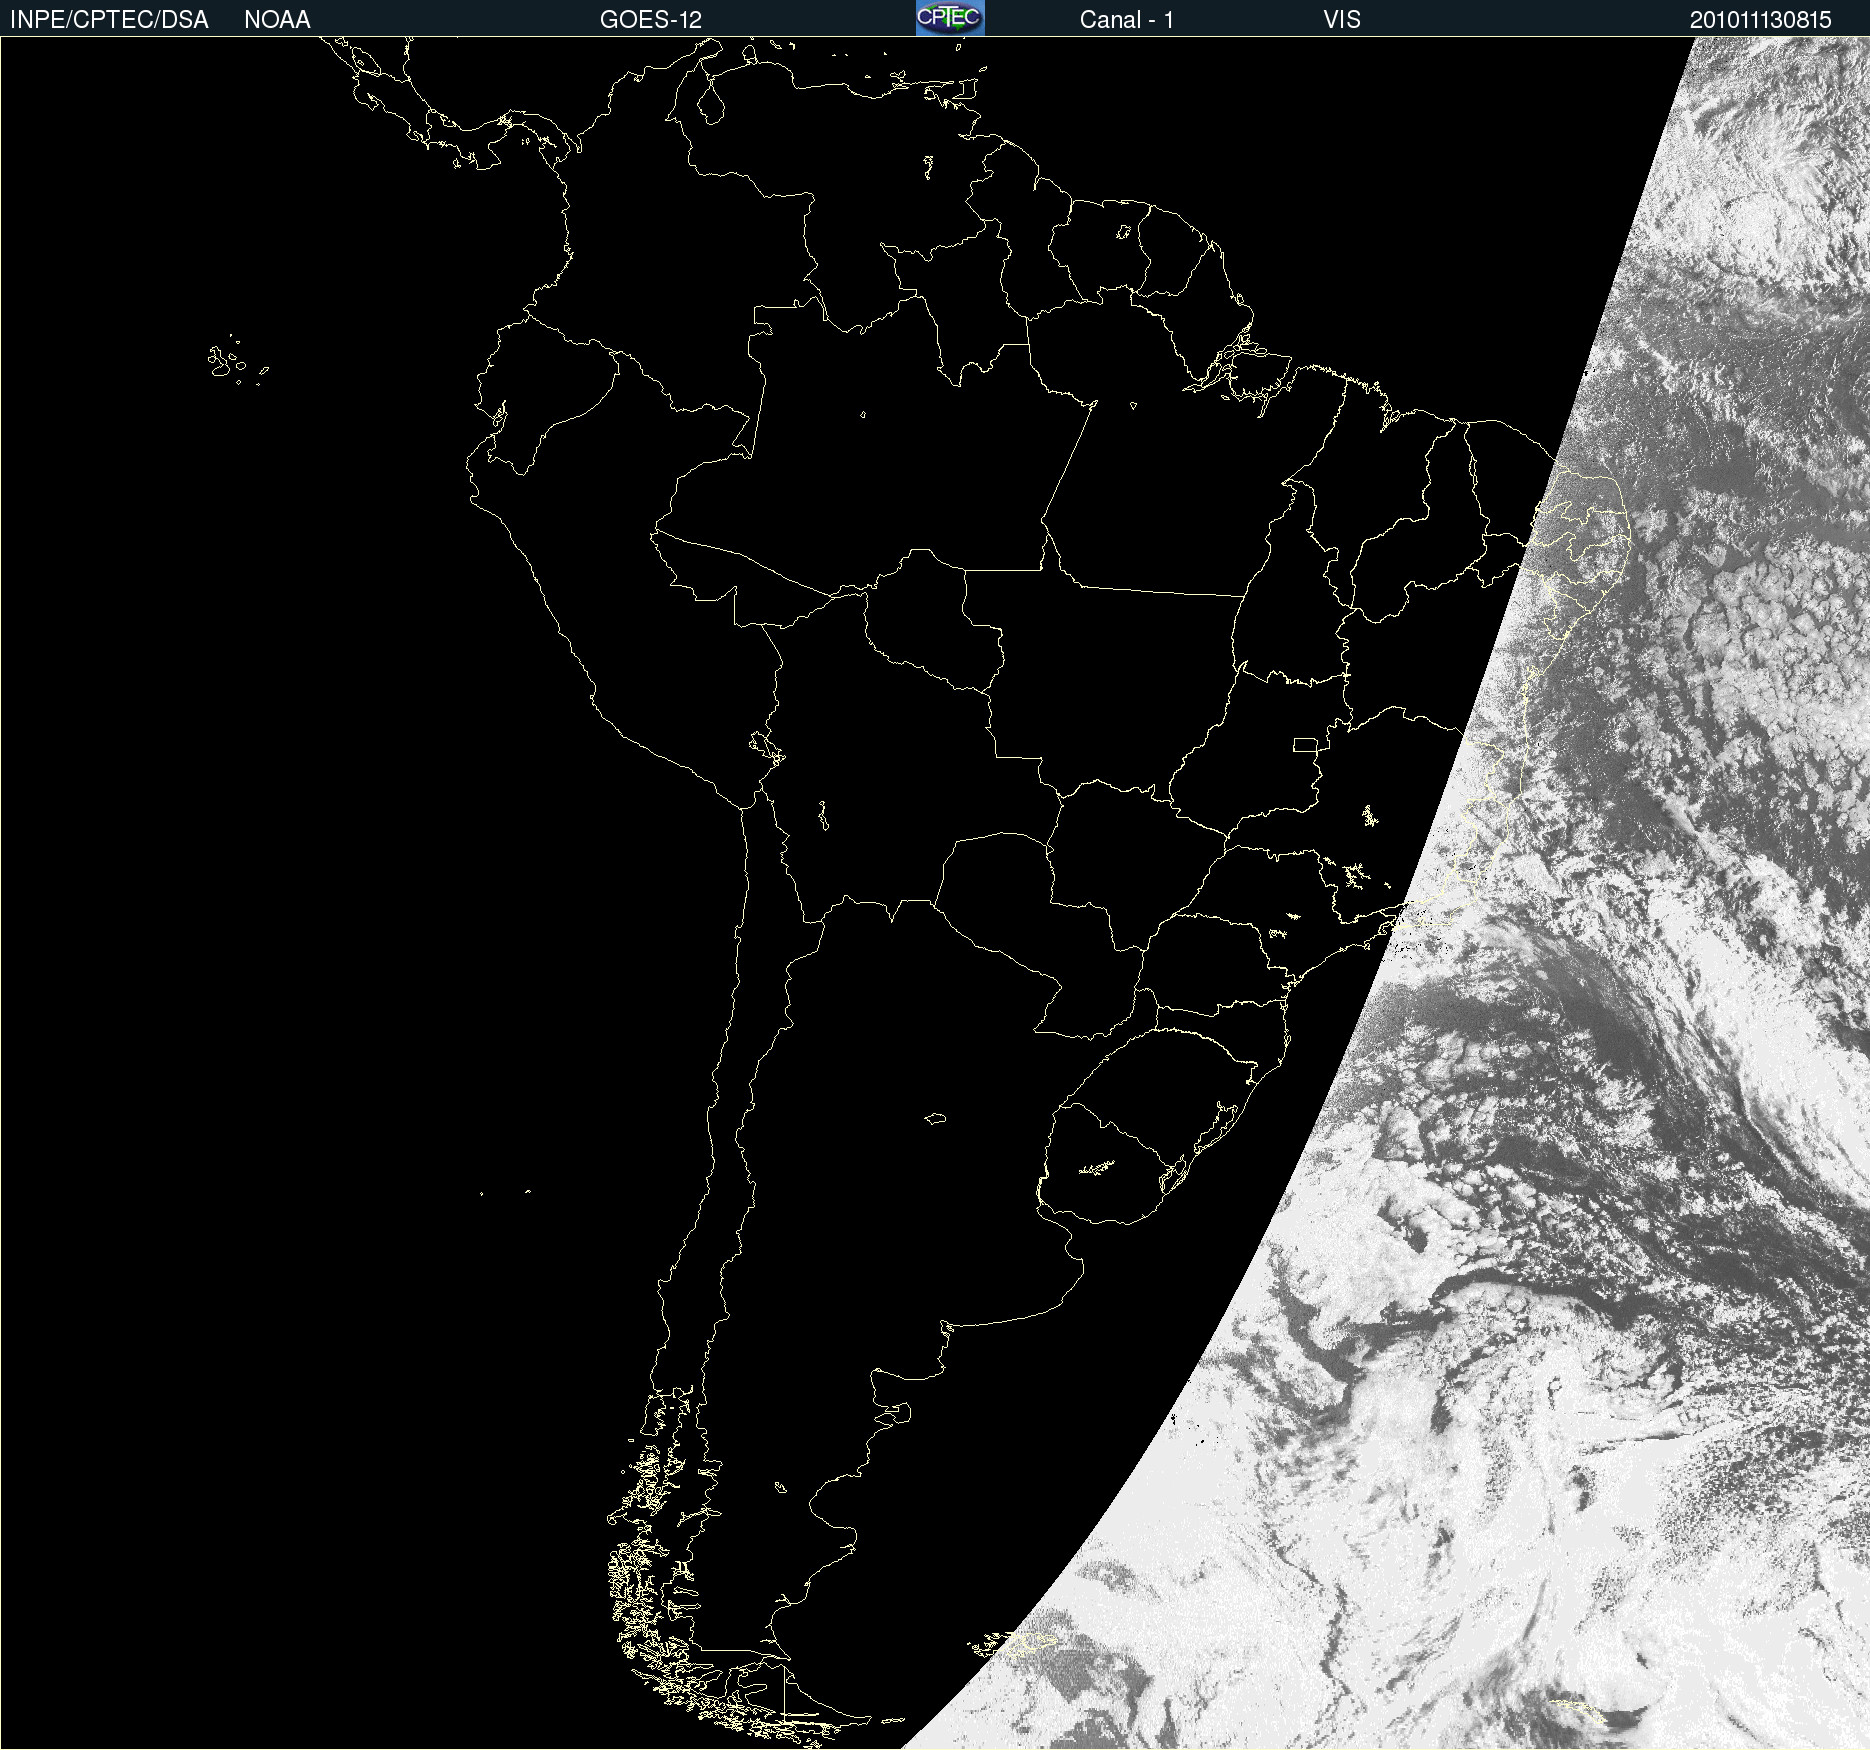The height and width of the screenshot is (1750, 1870).
Task: Click the timestamp 201011130815
Action: coord(1761,20)
